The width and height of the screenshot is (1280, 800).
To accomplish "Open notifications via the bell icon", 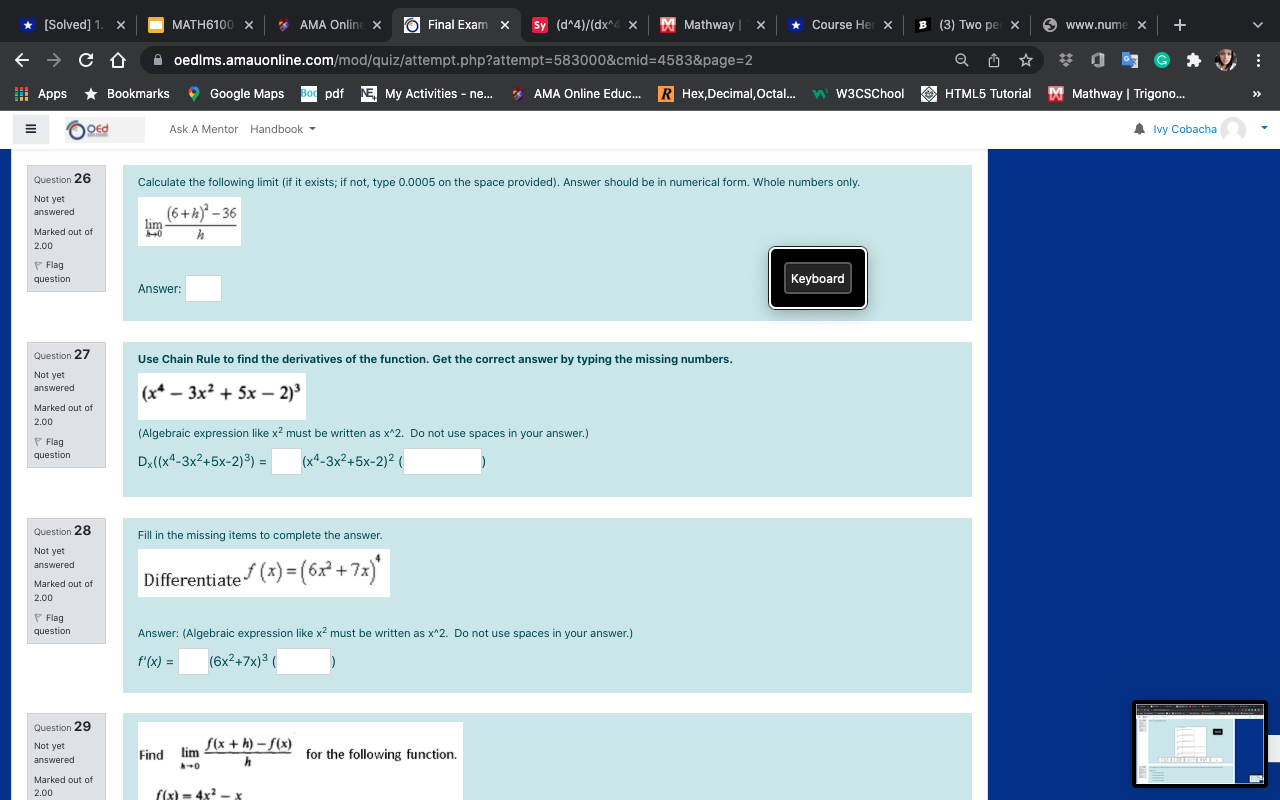I will (x=1139, y=128).
